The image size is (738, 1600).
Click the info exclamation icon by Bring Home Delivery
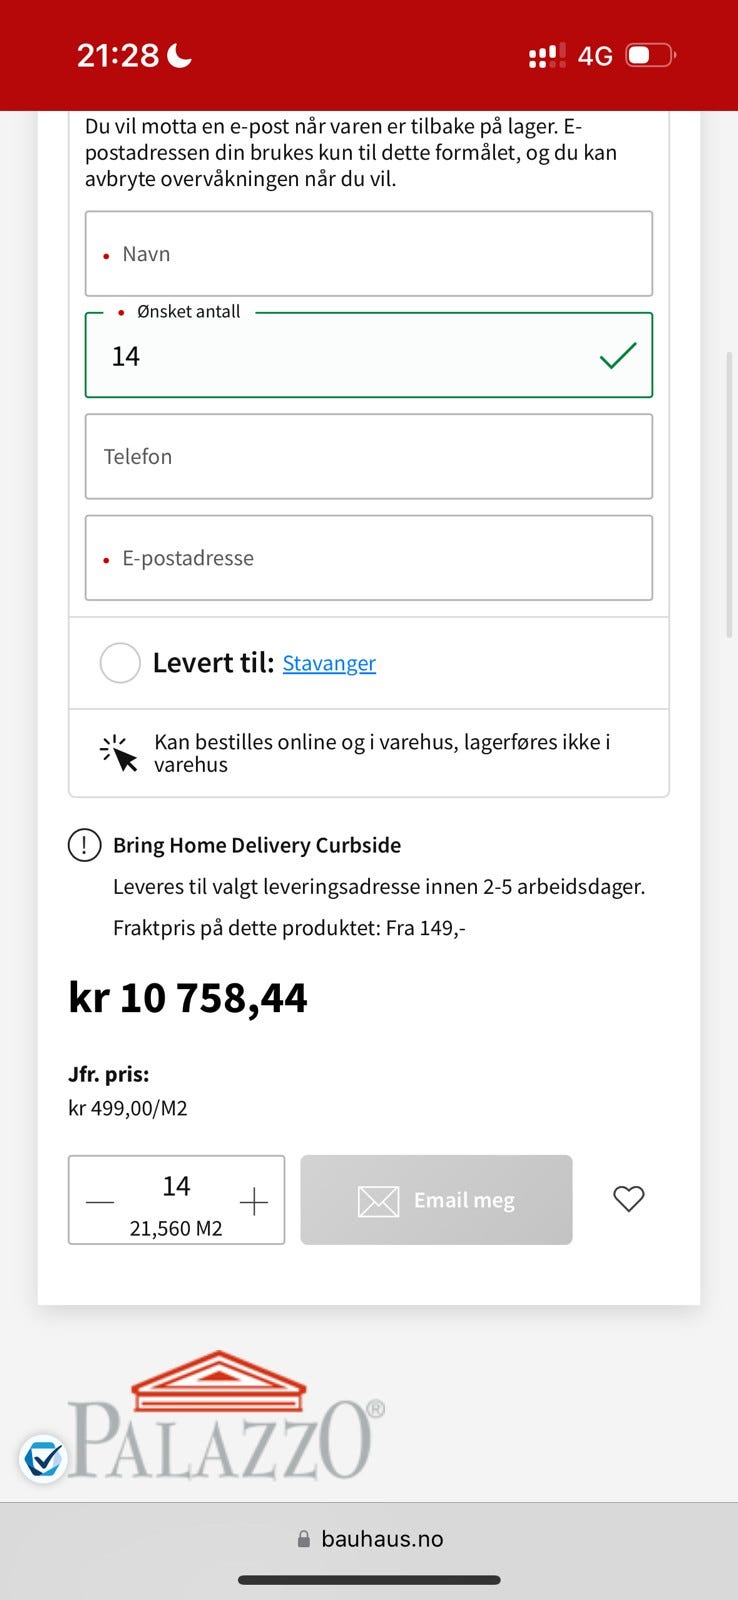pos(84,846)
